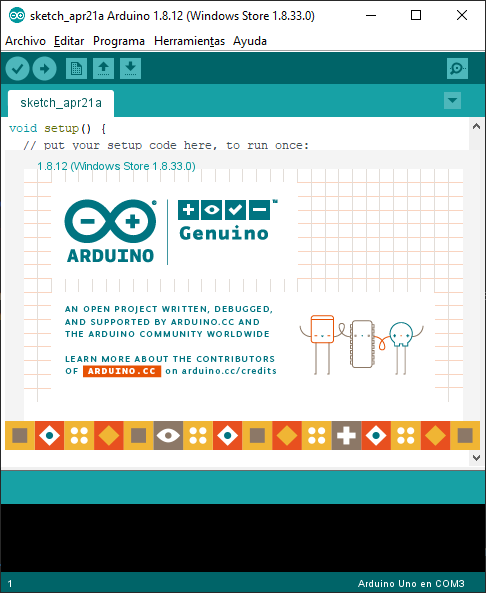
Task: Click the Arduino infinity logo on the splash
Action: click(x=110, y=221)
